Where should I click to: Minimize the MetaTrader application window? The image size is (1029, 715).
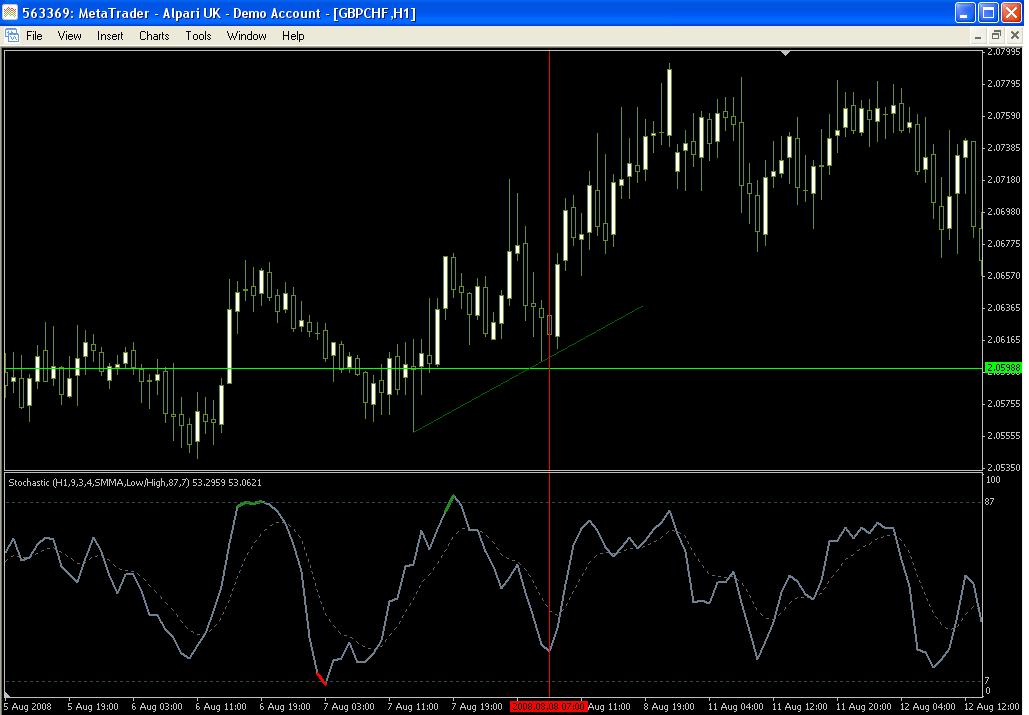pos(965,13)
